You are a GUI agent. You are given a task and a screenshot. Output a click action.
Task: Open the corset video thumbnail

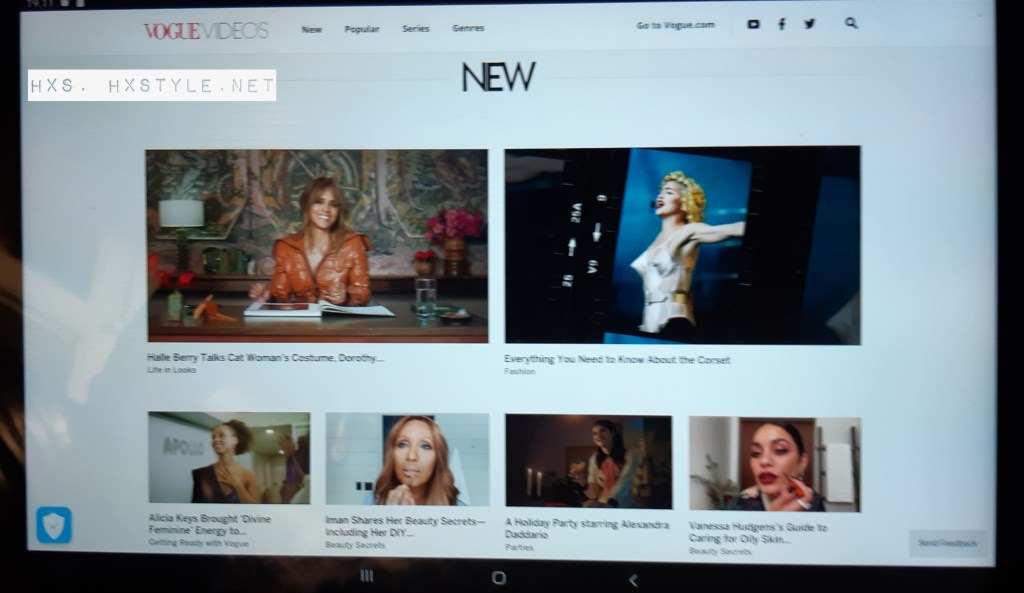pyautogui.click(x=682, y=245)
